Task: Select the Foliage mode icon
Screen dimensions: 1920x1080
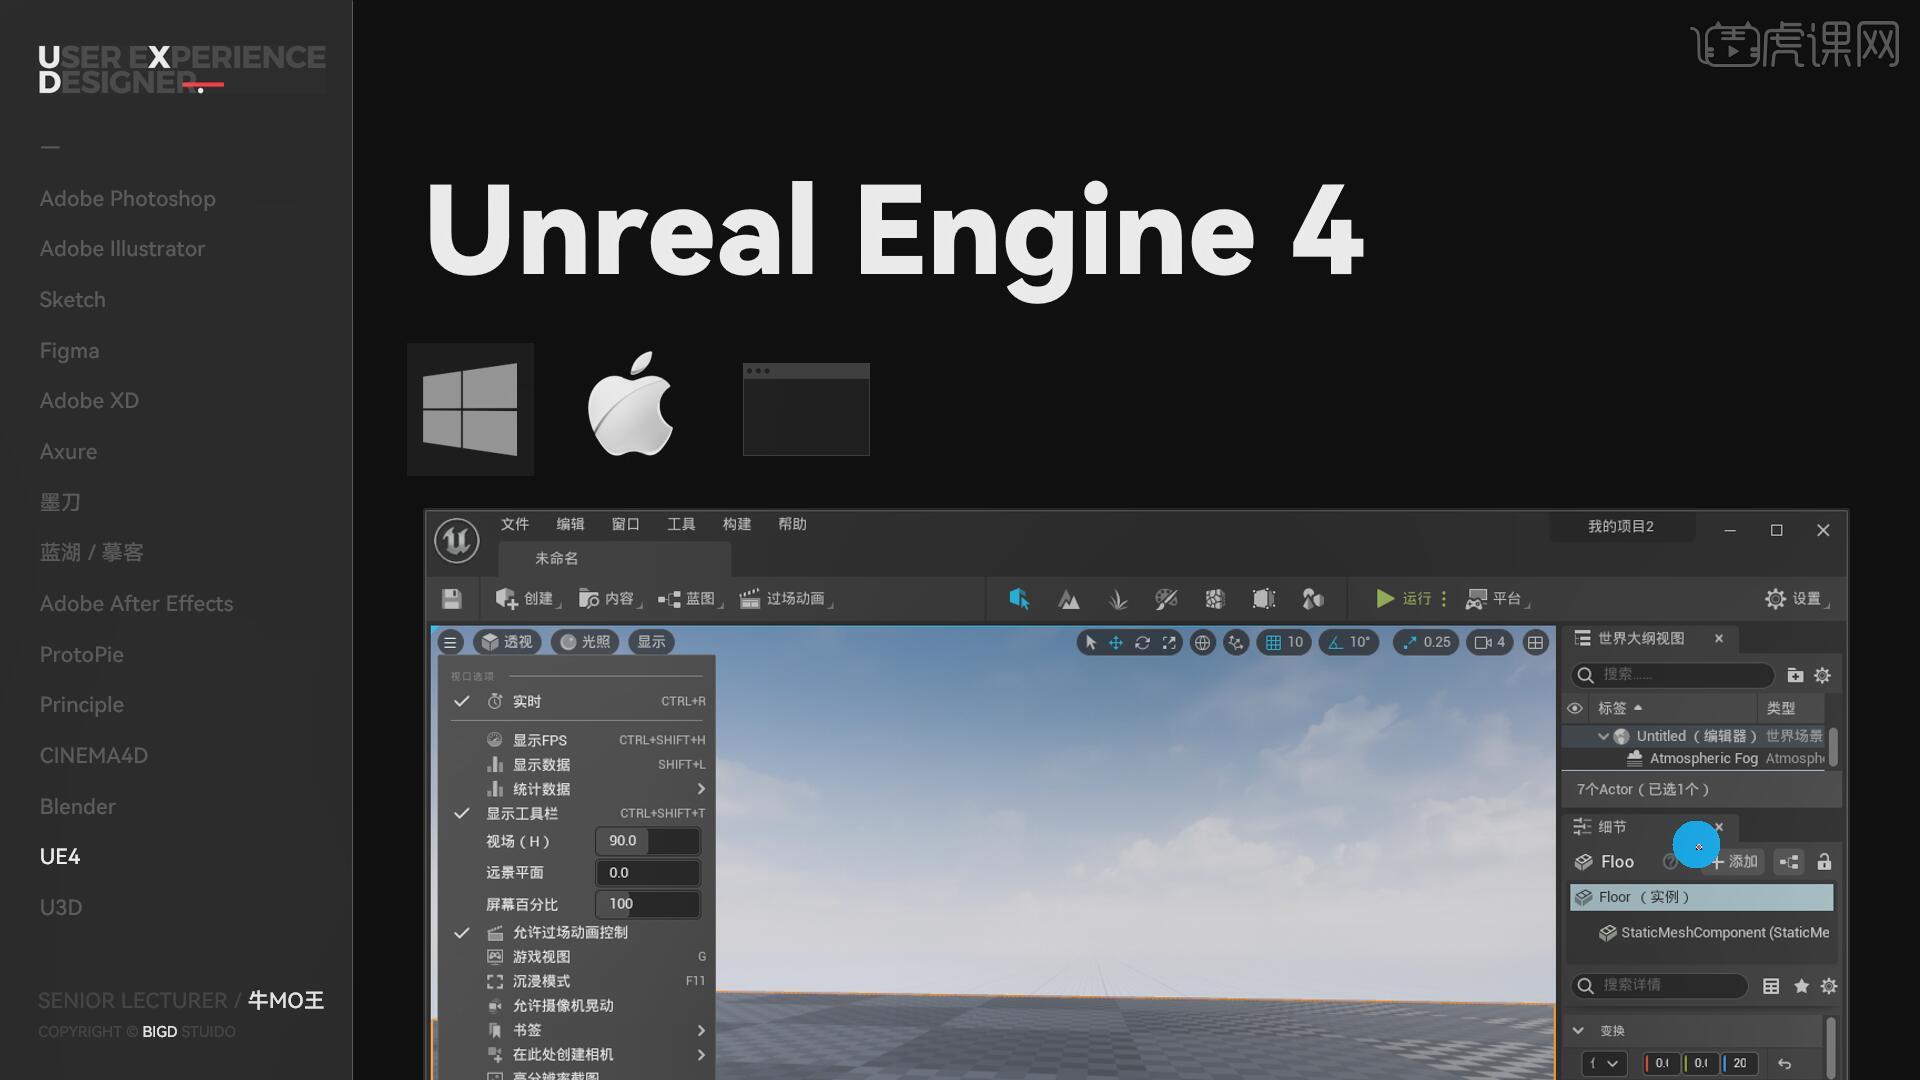Action: (1118, 599)
